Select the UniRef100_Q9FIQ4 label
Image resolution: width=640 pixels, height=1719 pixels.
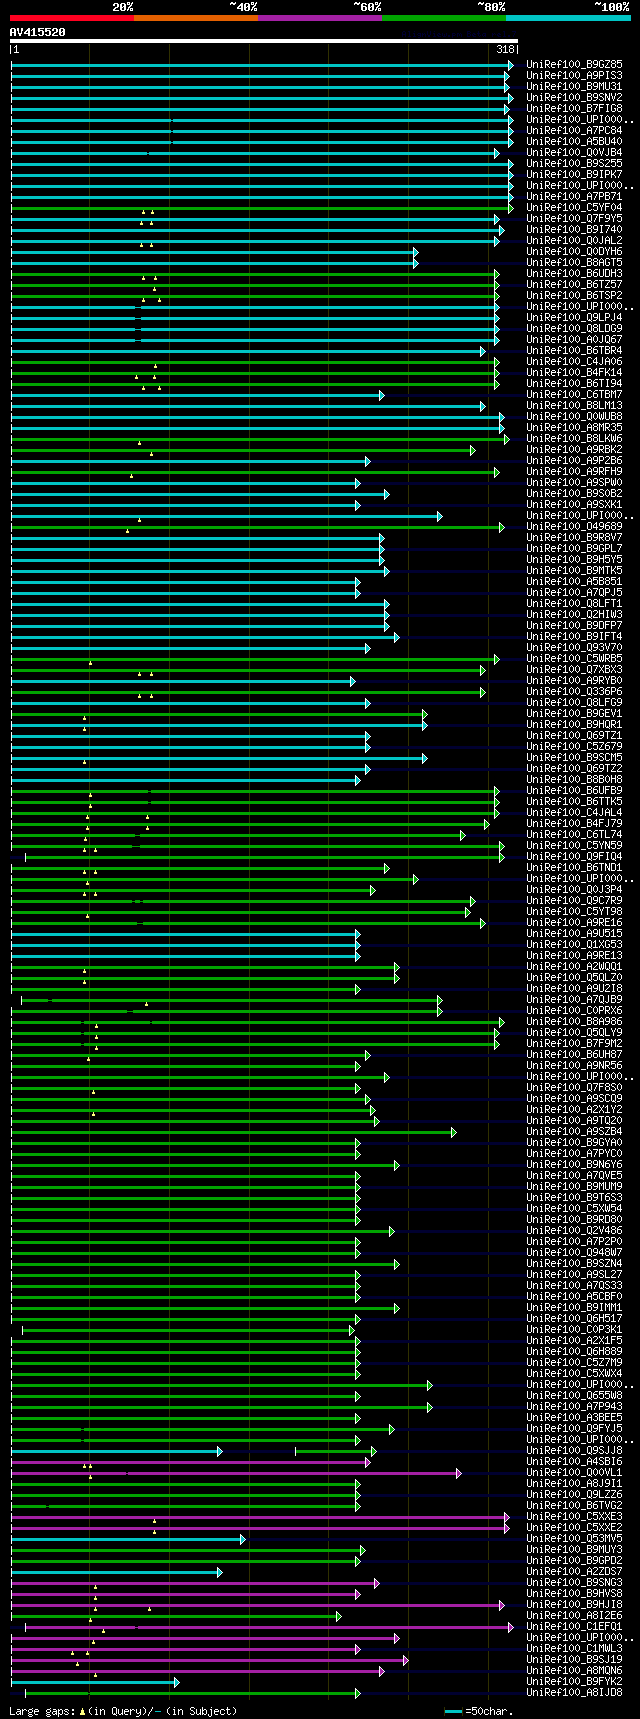coord(574,856)
